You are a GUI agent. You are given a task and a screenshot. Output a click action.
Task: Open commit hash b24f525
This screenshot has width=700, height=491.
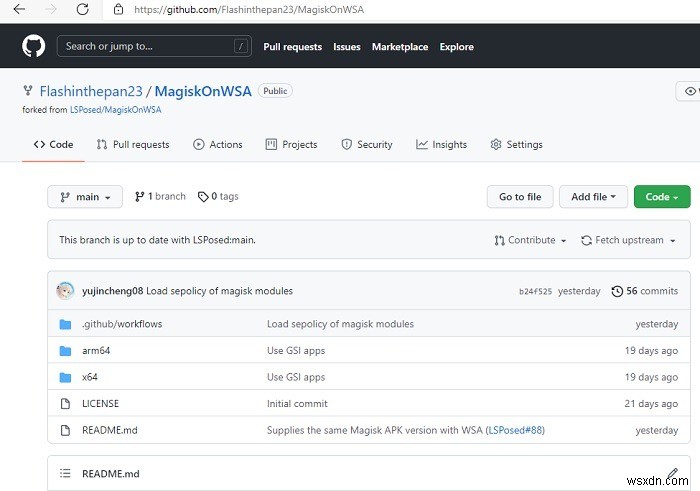[535, 291]
